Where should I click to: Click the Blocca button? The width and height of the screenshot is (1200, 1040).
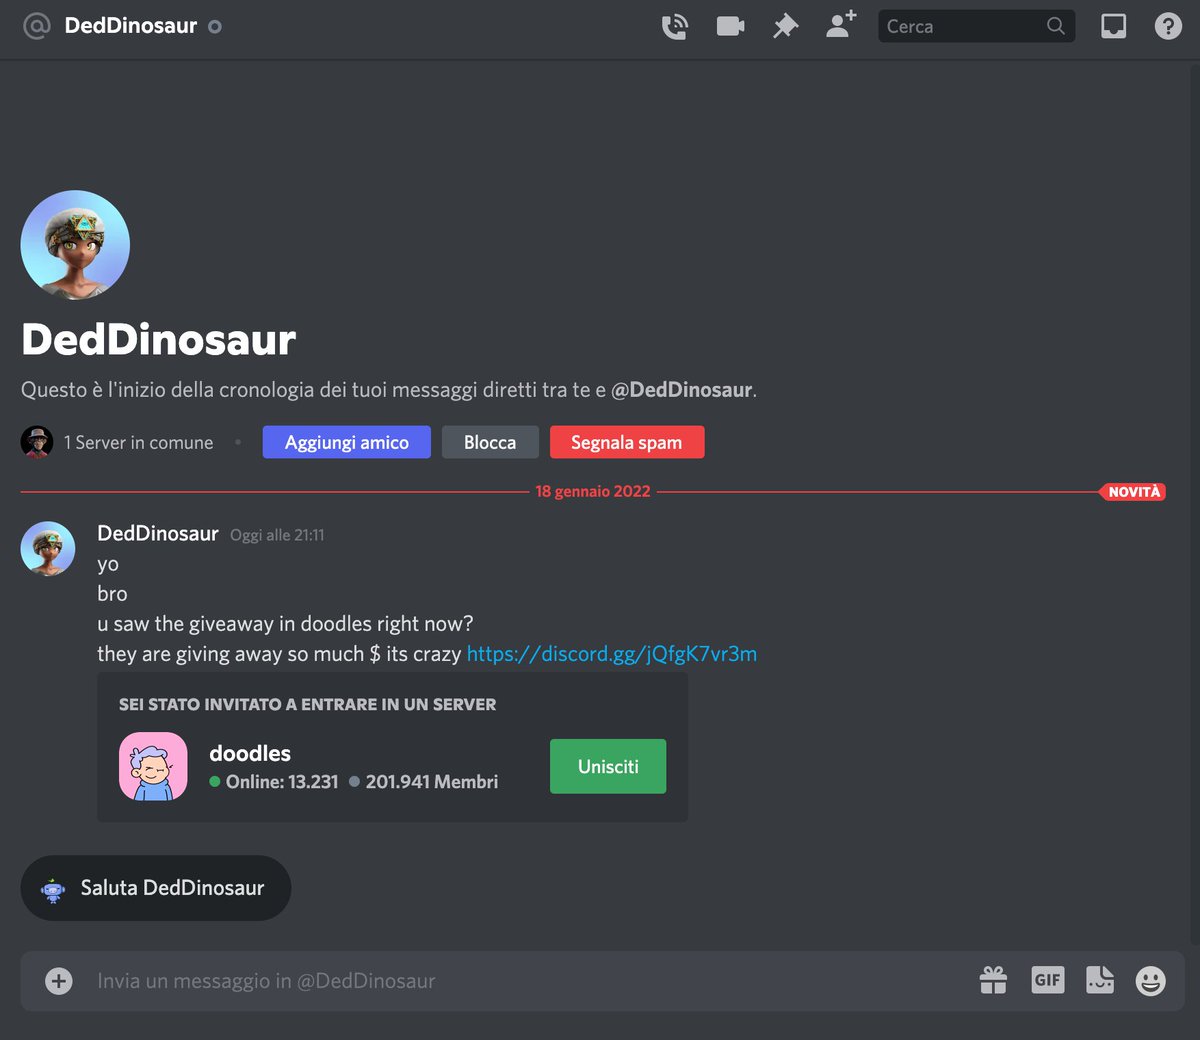tap(490, 442)
